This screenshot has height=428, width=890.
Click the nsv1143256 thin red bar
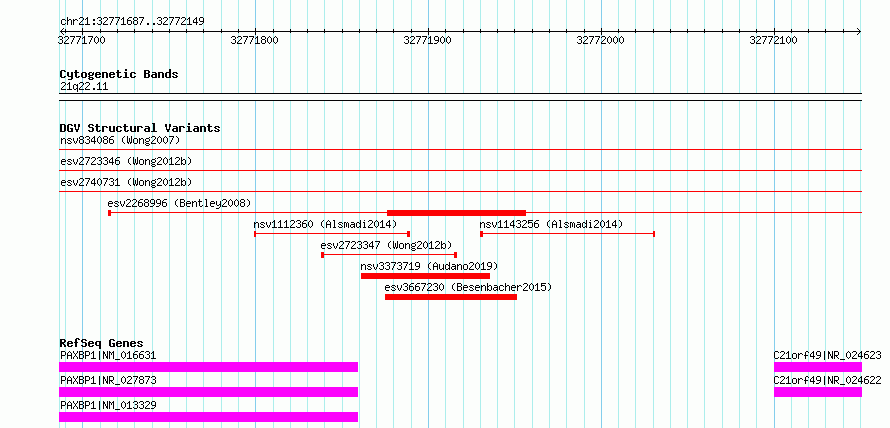(568, 234)
